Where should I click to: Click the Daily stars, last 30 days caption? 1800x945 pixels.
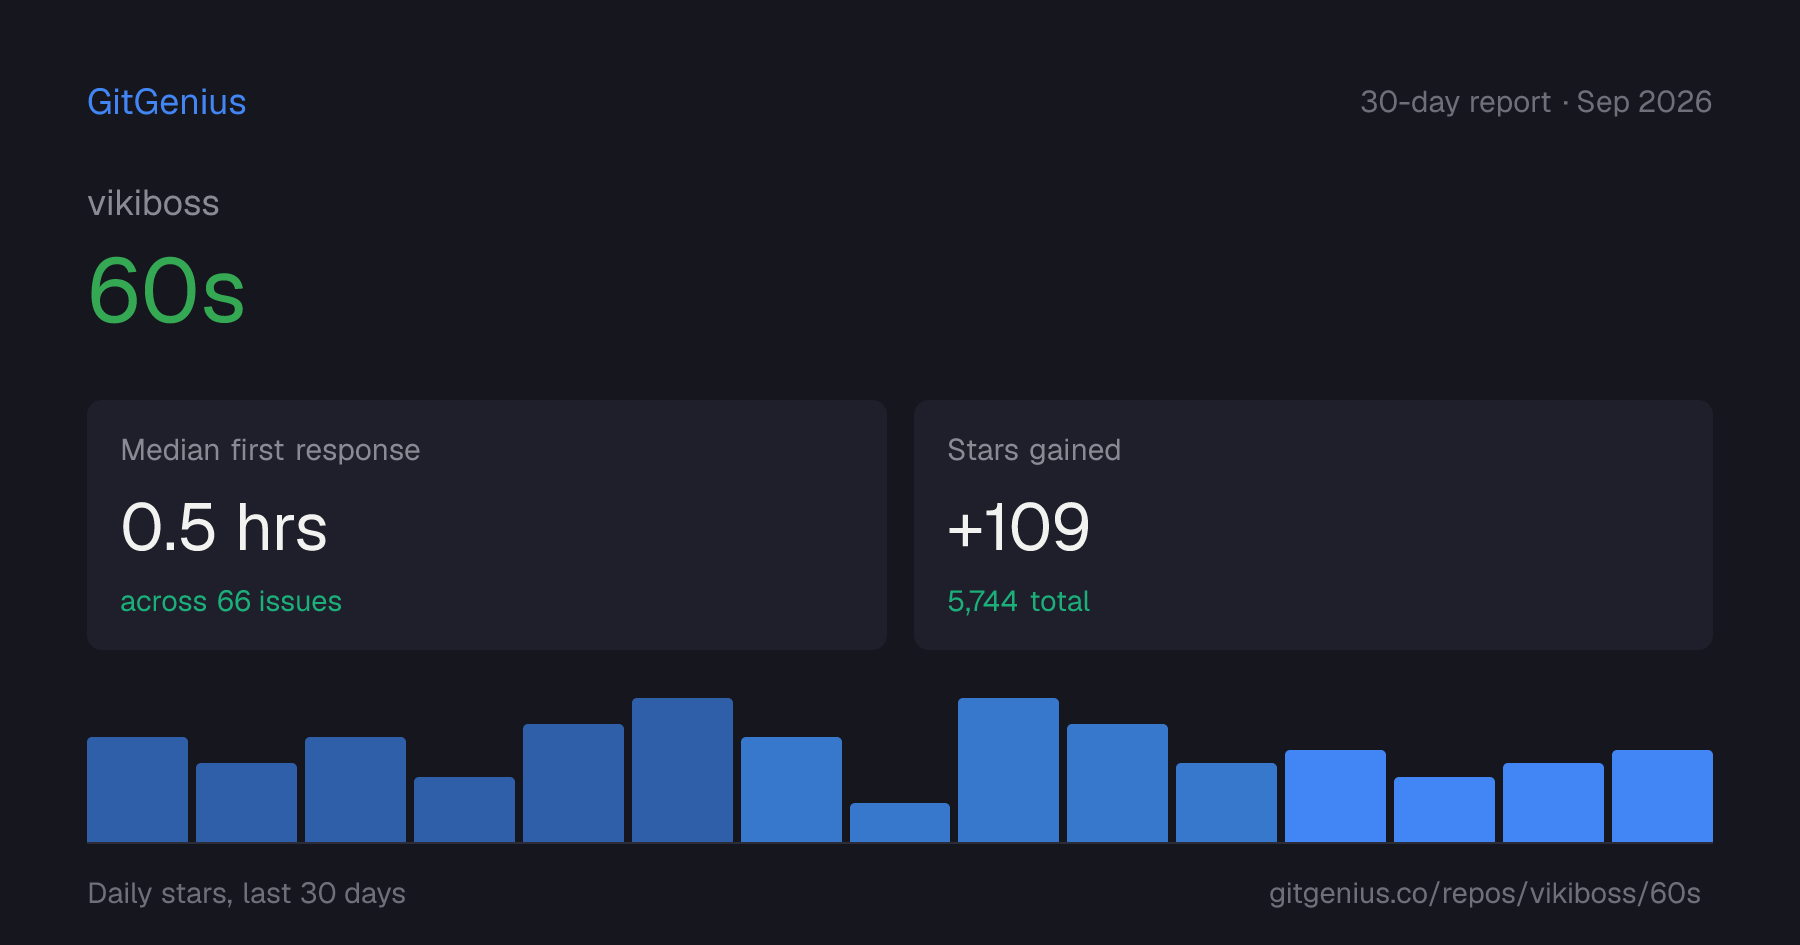point(247,893)
